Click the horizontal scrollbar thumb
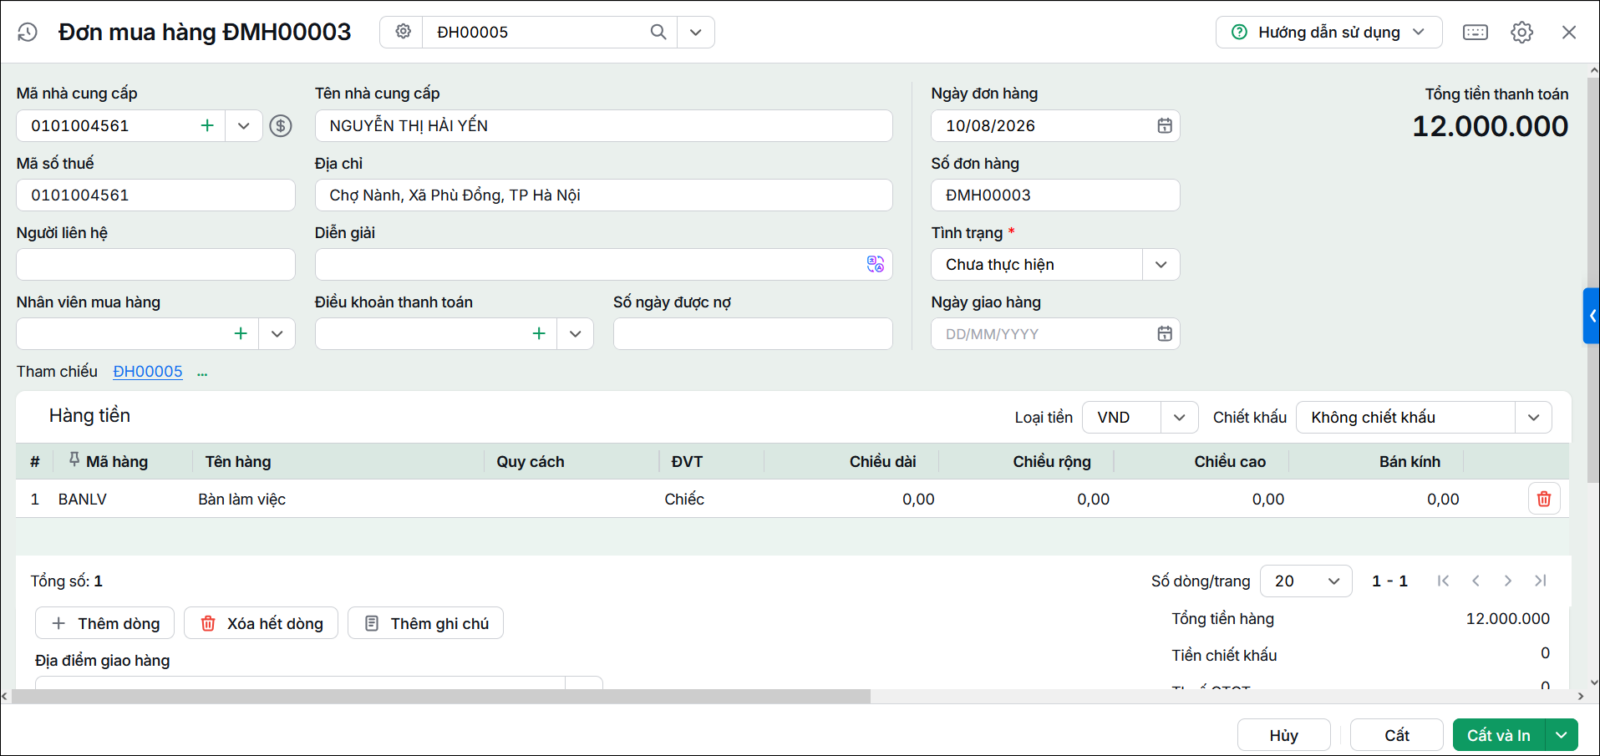This screenshot has height=756, width=1600. 440,696
